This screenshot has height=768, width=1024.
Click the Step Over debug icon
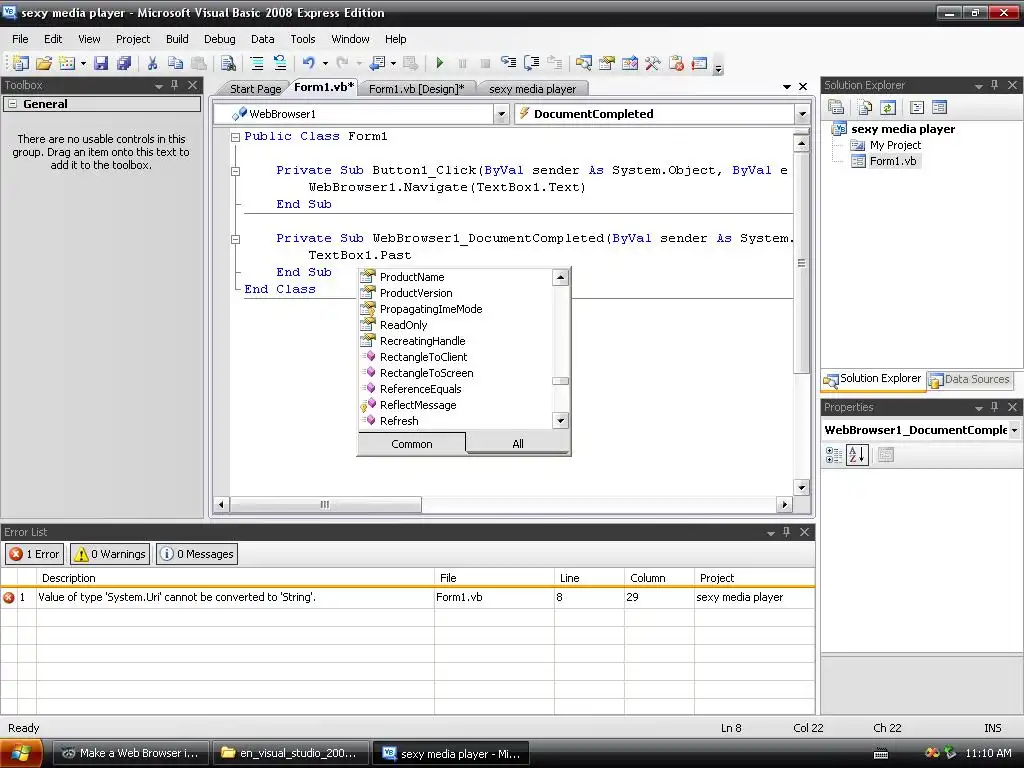[x=532, y=63]
